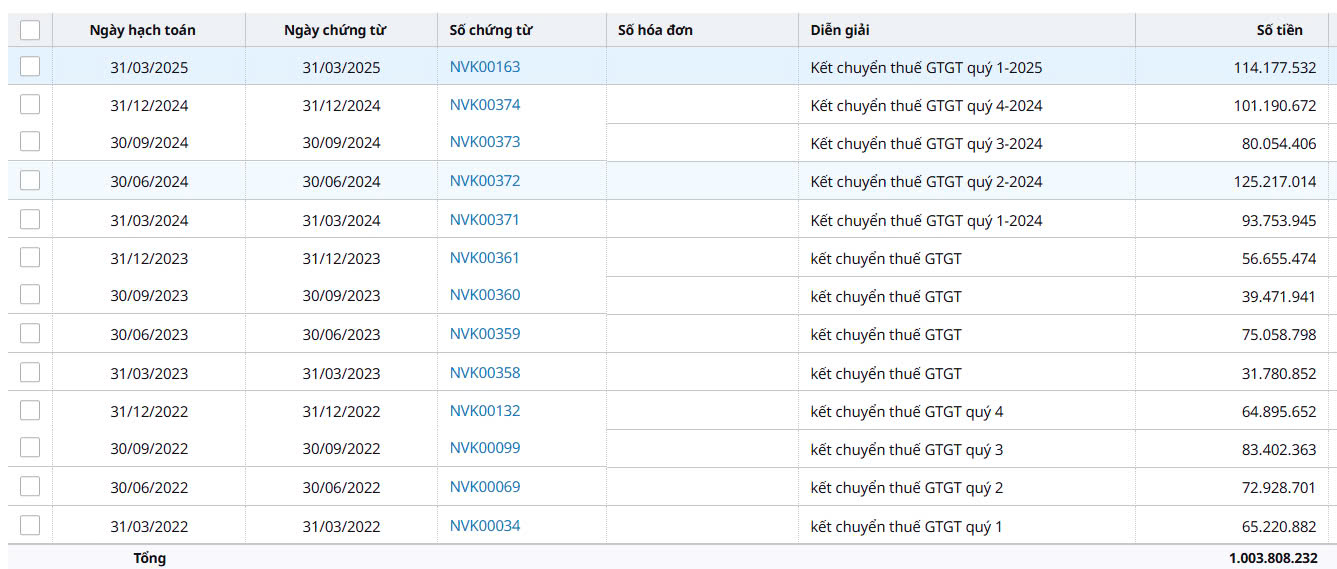
Task: Click the NVK00034 voucher link
Action: point(485,526)
